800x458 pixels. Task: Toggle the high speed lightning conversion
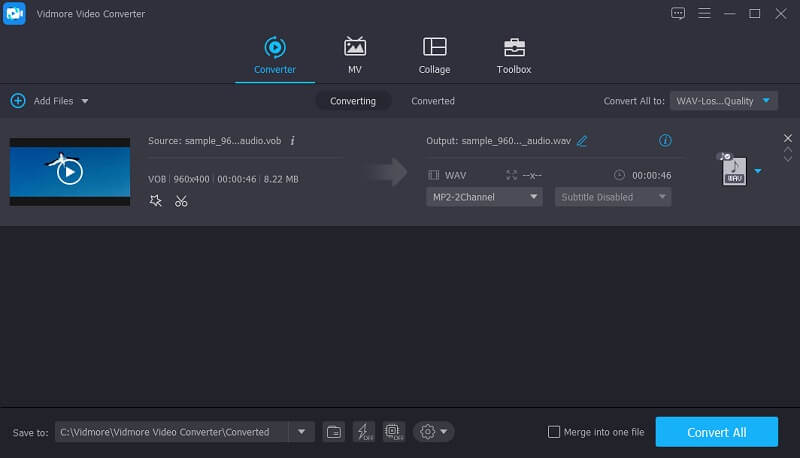tap(363, 432)
